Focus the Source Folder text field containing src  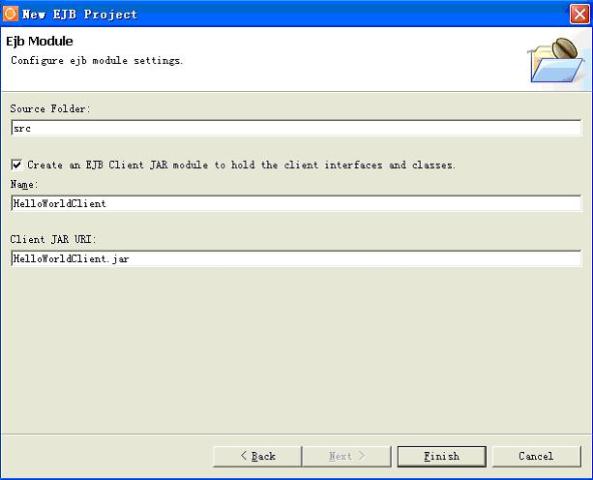click(296, 128)
